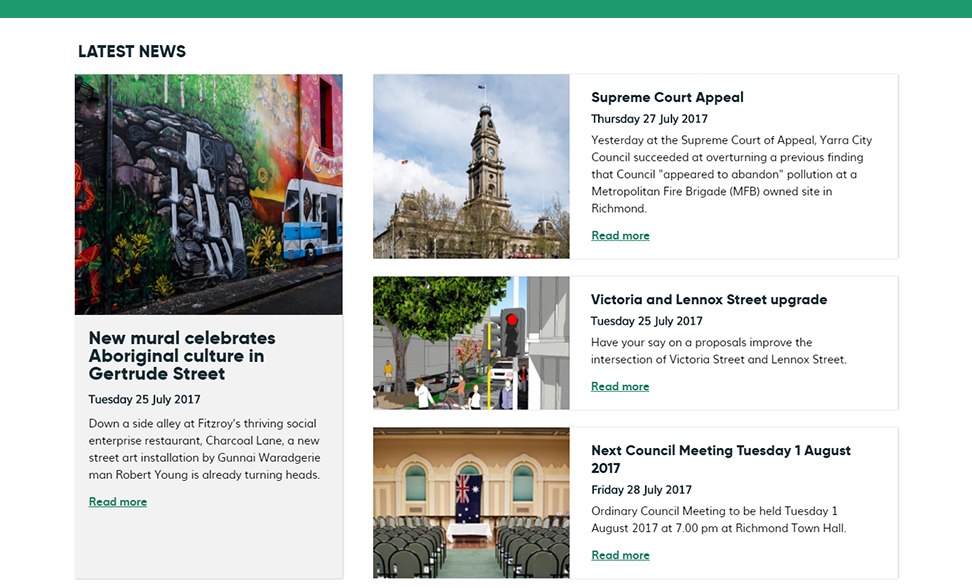
Task: Click the mural article summary about Charcoal Lane
Action: pyautogui.click(x=204, y=449)
